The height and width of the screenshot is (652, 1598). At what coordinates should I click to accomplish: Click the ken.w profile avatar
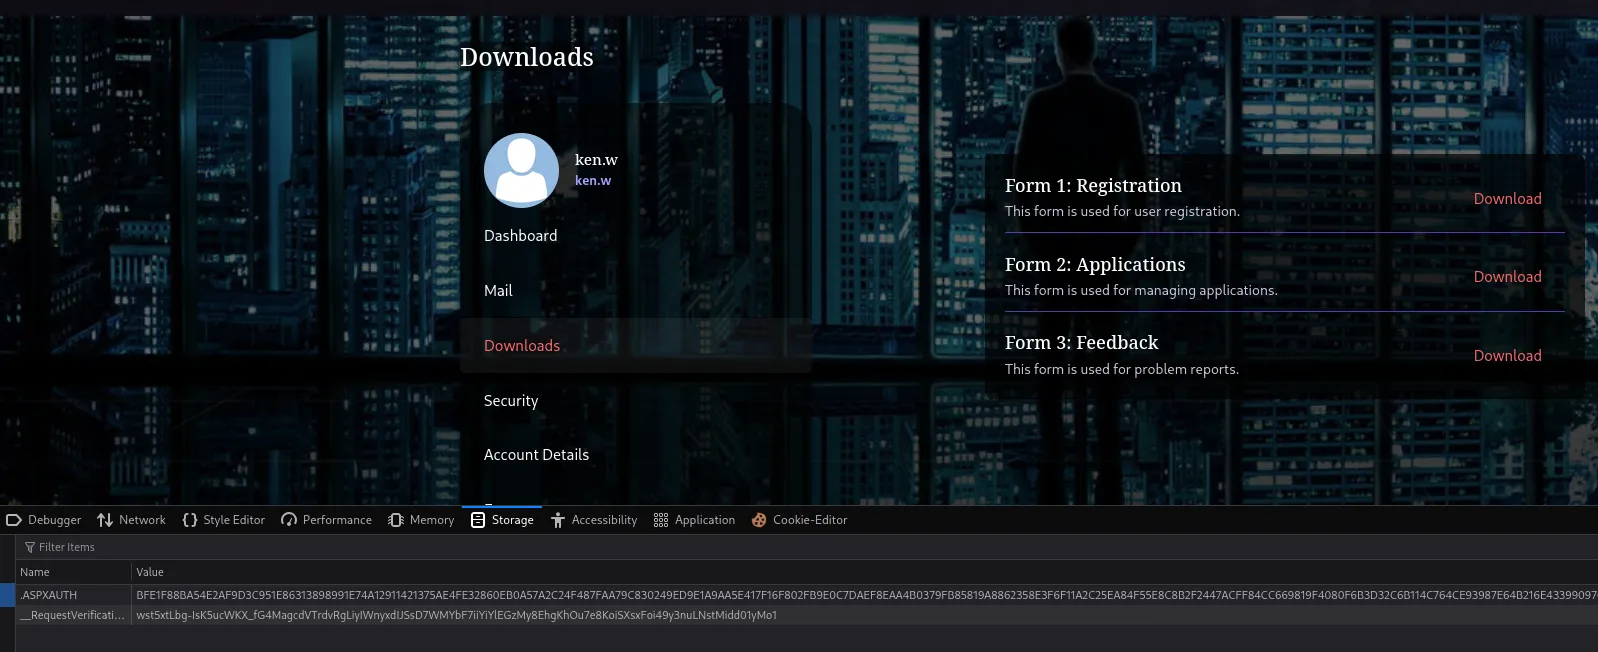(521, 170)
